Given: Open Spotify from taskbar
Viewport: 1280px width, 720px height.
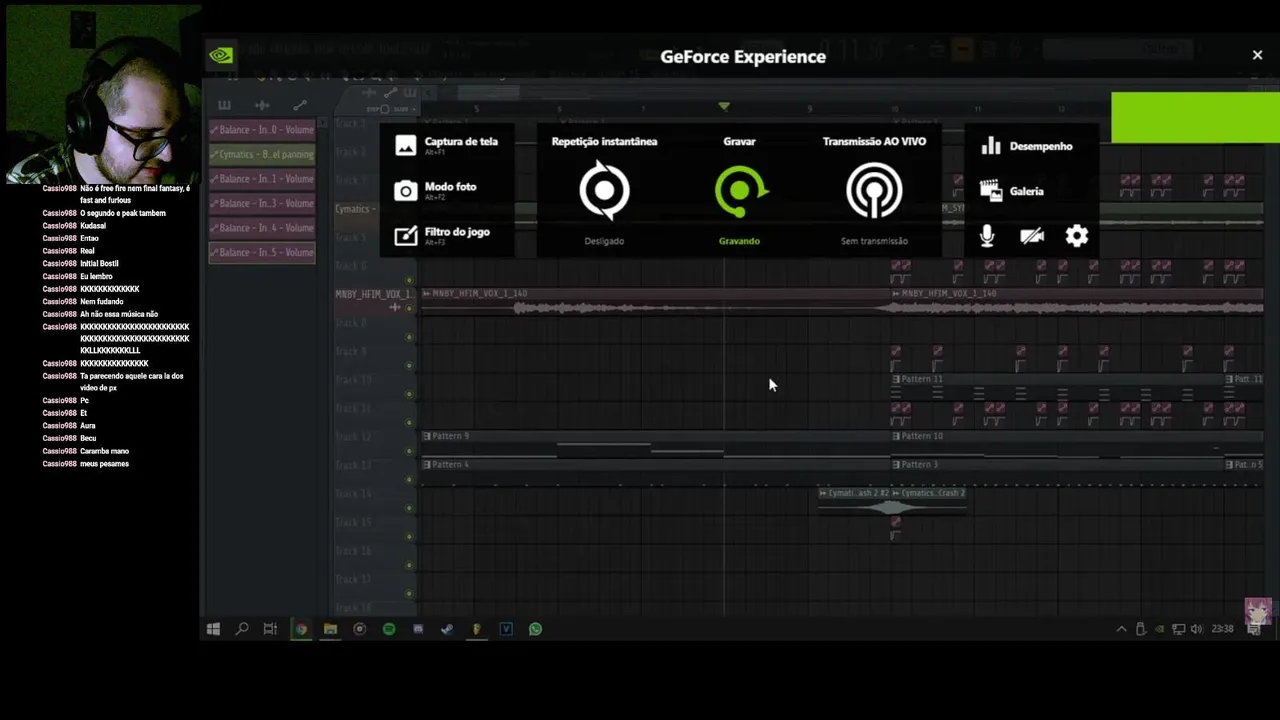Looking at the screenshot, I should click(389, 629).
